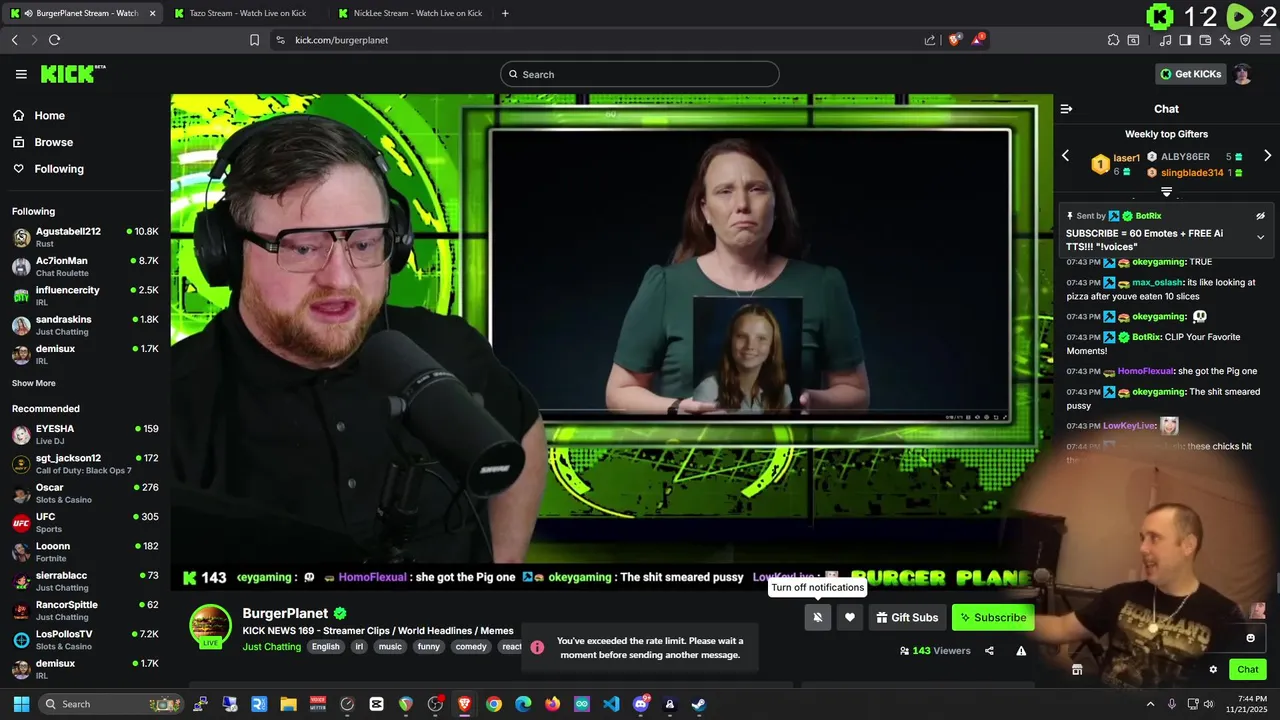Click the Get KICKs button
Viewport: 1280px width, 720px height.
tap(1189, 74)
